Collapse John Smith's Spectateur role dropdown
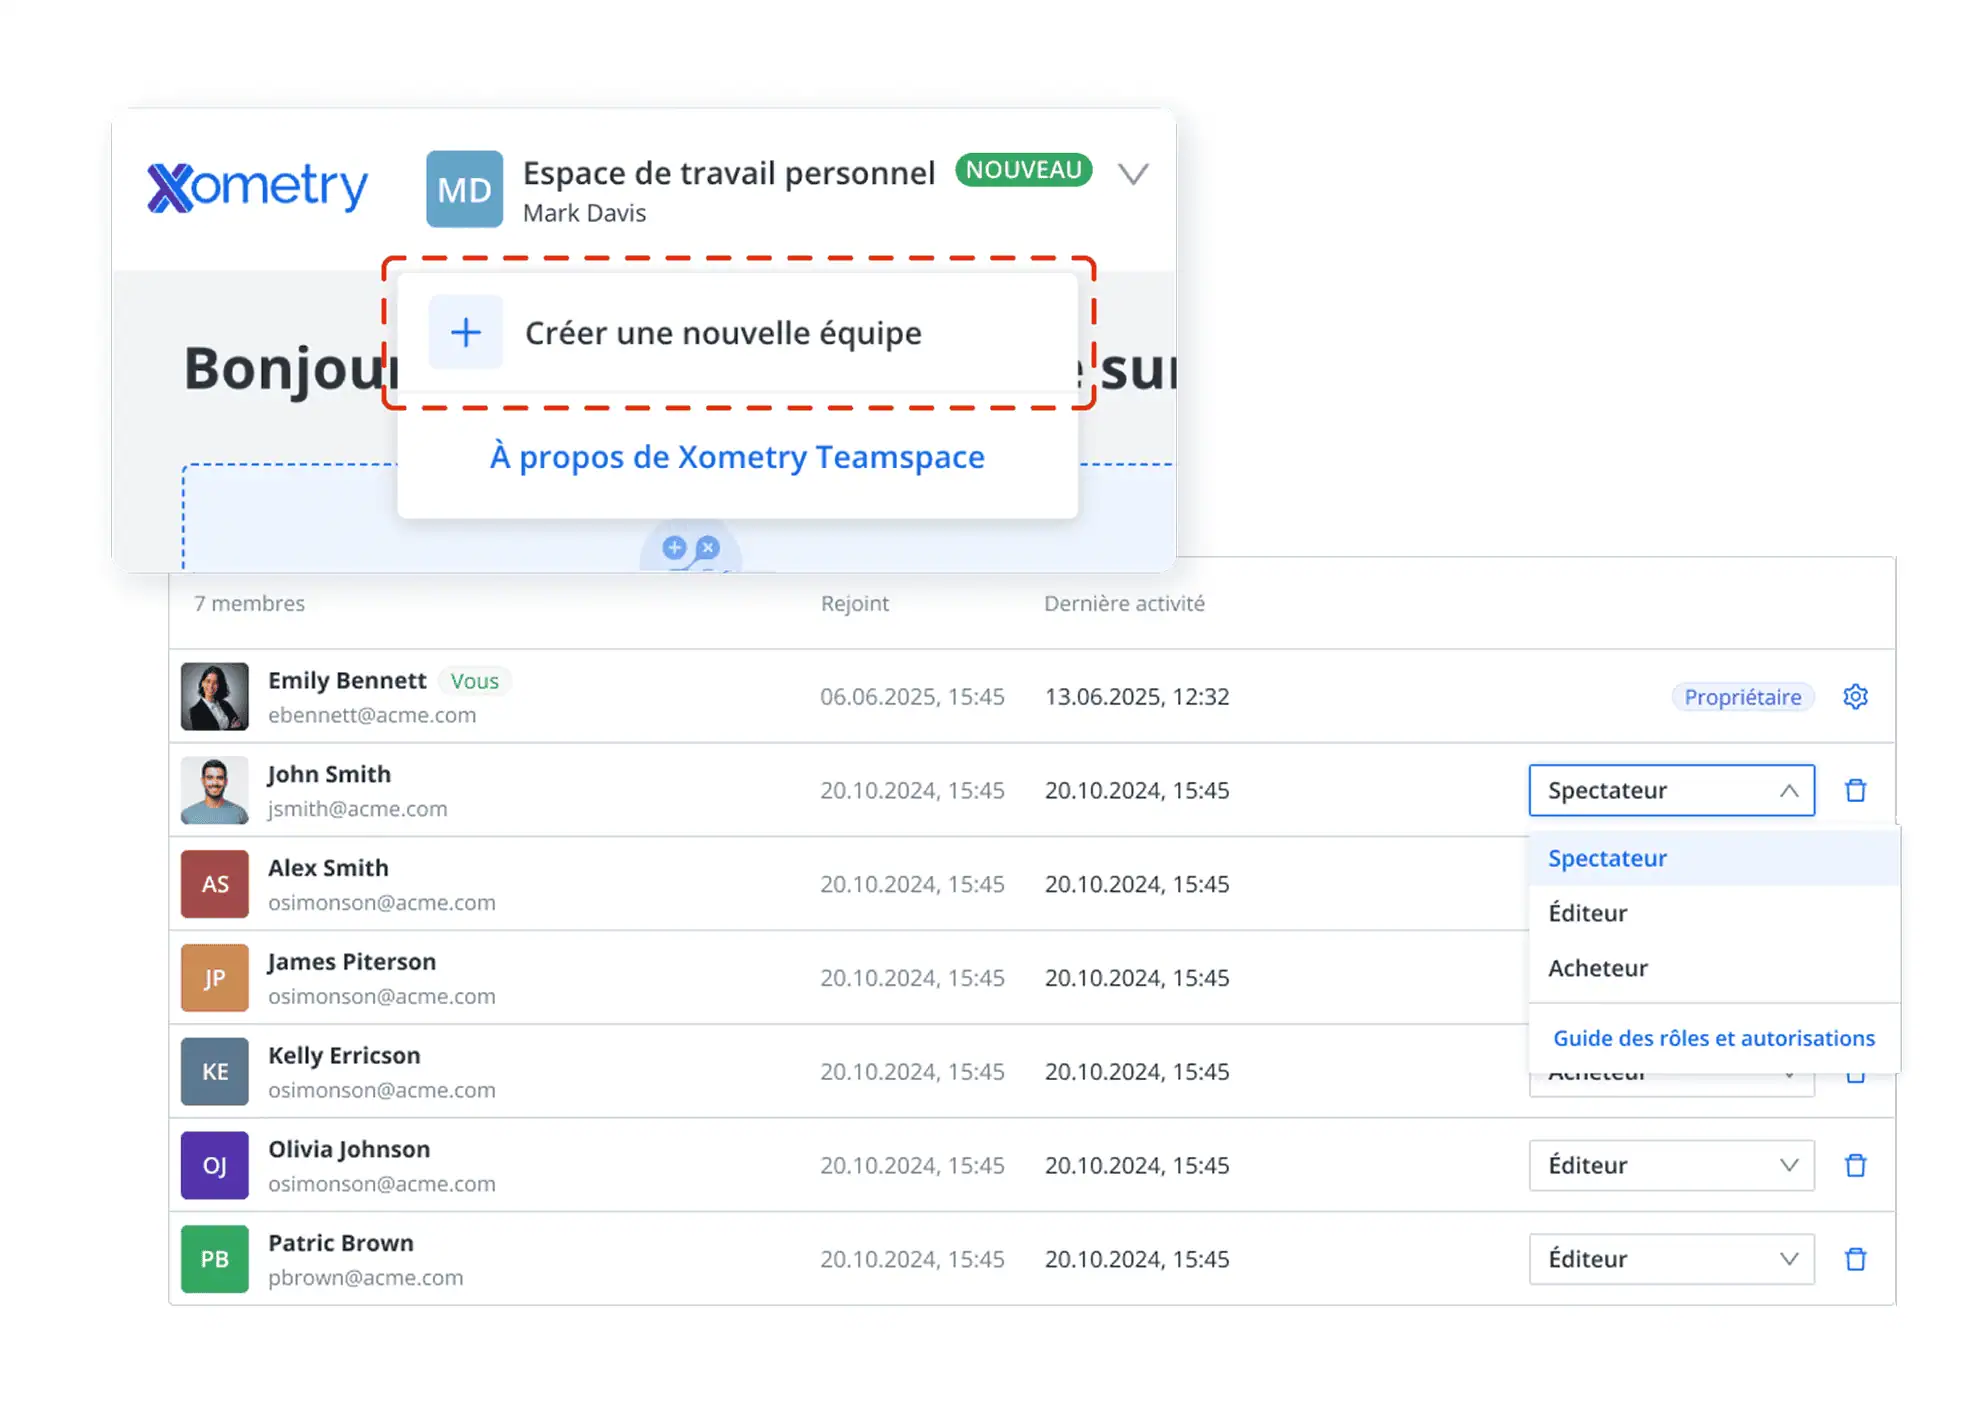1987x1401 pixels. 1671,790
